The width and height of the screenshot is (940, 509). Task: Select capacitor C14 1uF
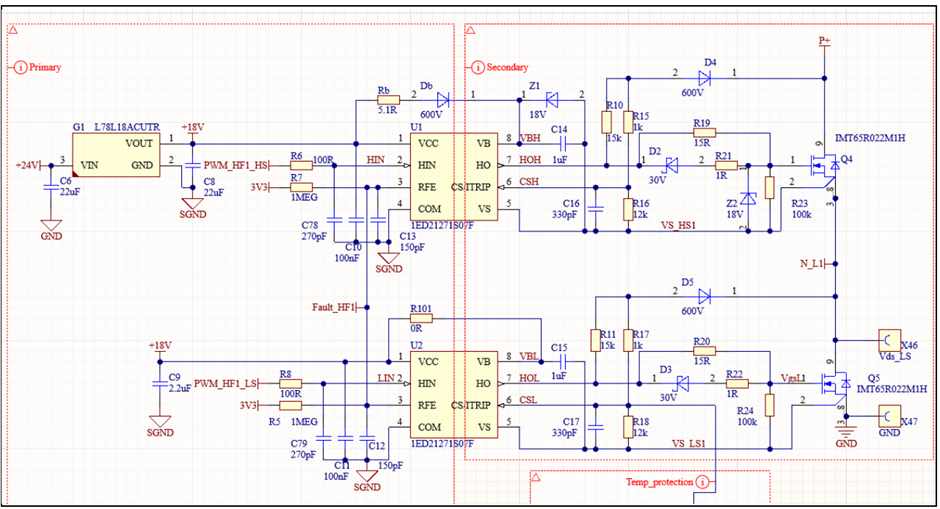(563, 143)
